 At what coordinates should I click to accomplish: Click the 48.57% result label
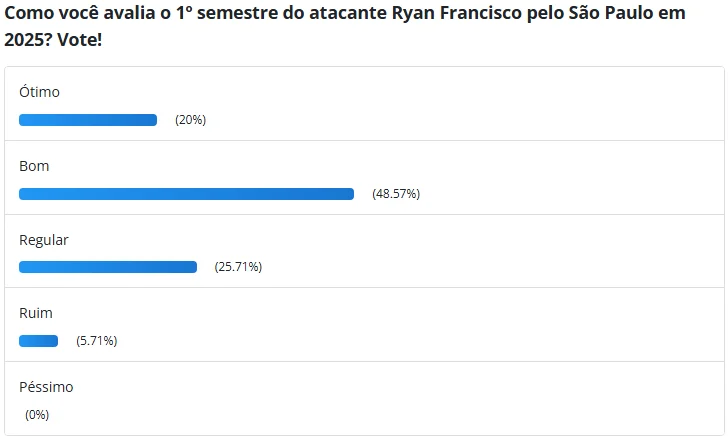coord(396,194)
